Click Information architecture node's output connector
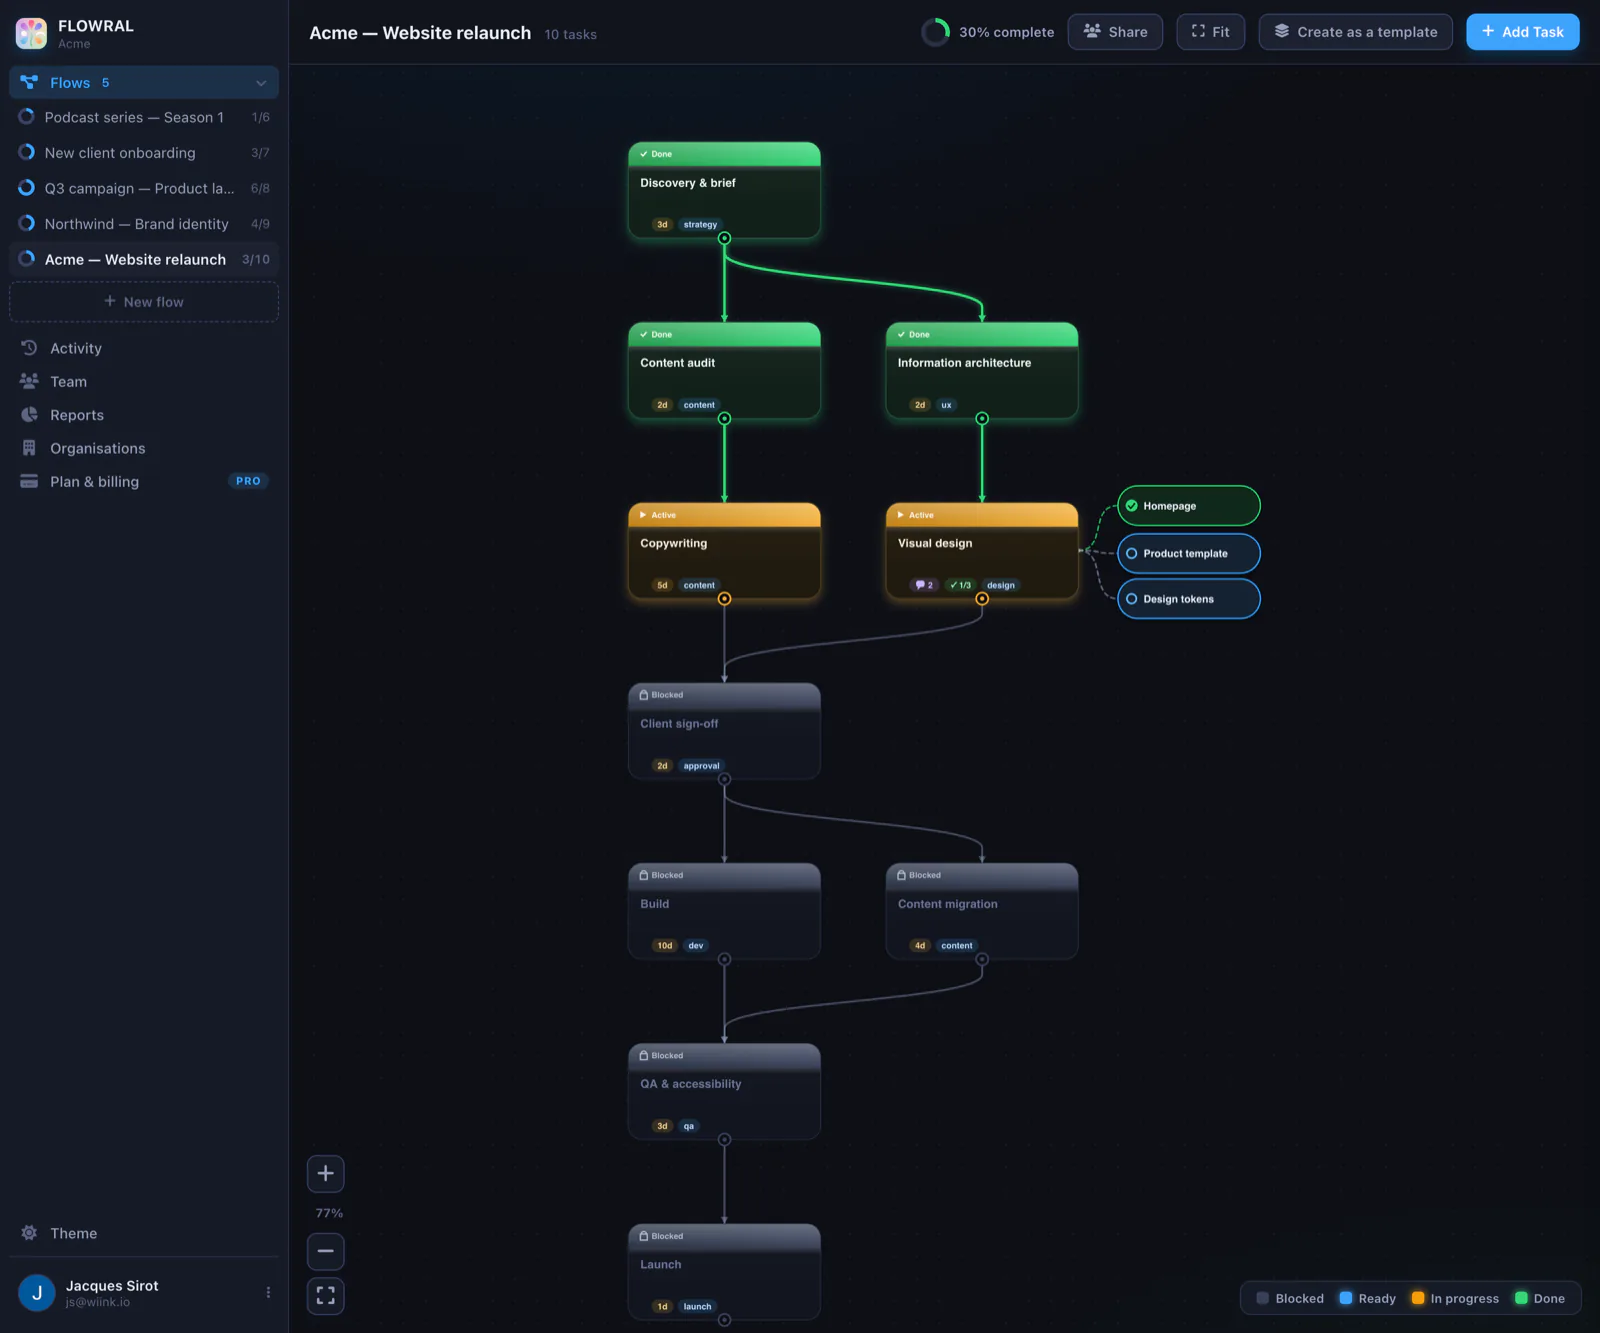 coord(982,418)
